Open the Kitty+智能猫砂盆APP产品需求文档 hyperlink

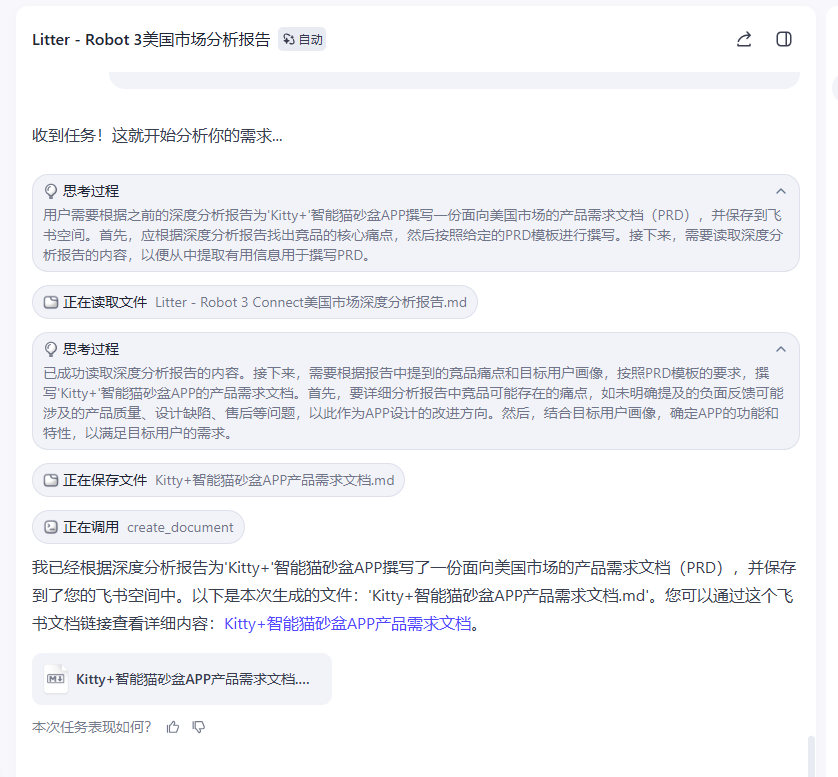[x=347, y=624]
